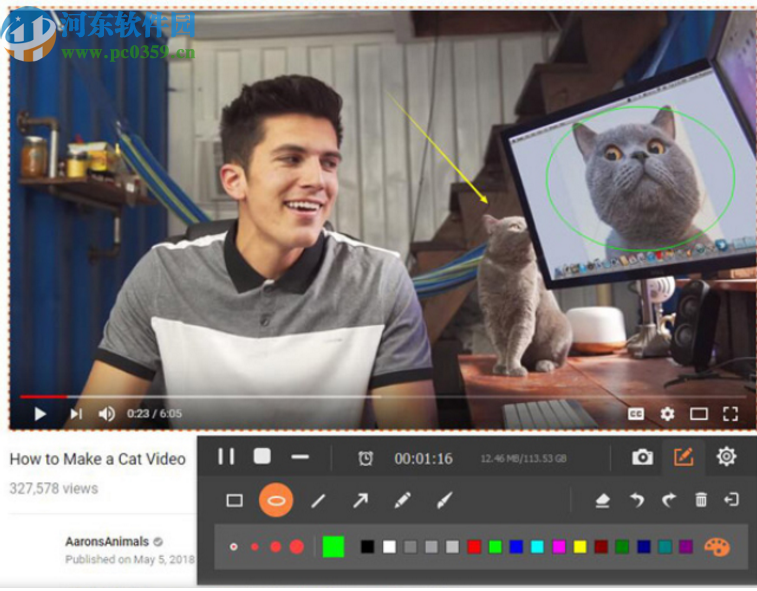757x591 pixels.
Task: Seek on the red video progress bar
Action: click(x=43, y=396)
